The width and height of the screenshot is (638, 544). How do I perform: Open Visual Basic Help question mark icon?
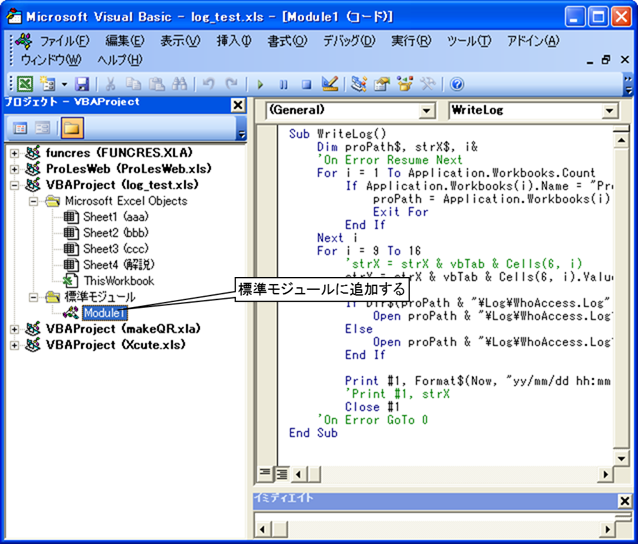coord(457,84)
